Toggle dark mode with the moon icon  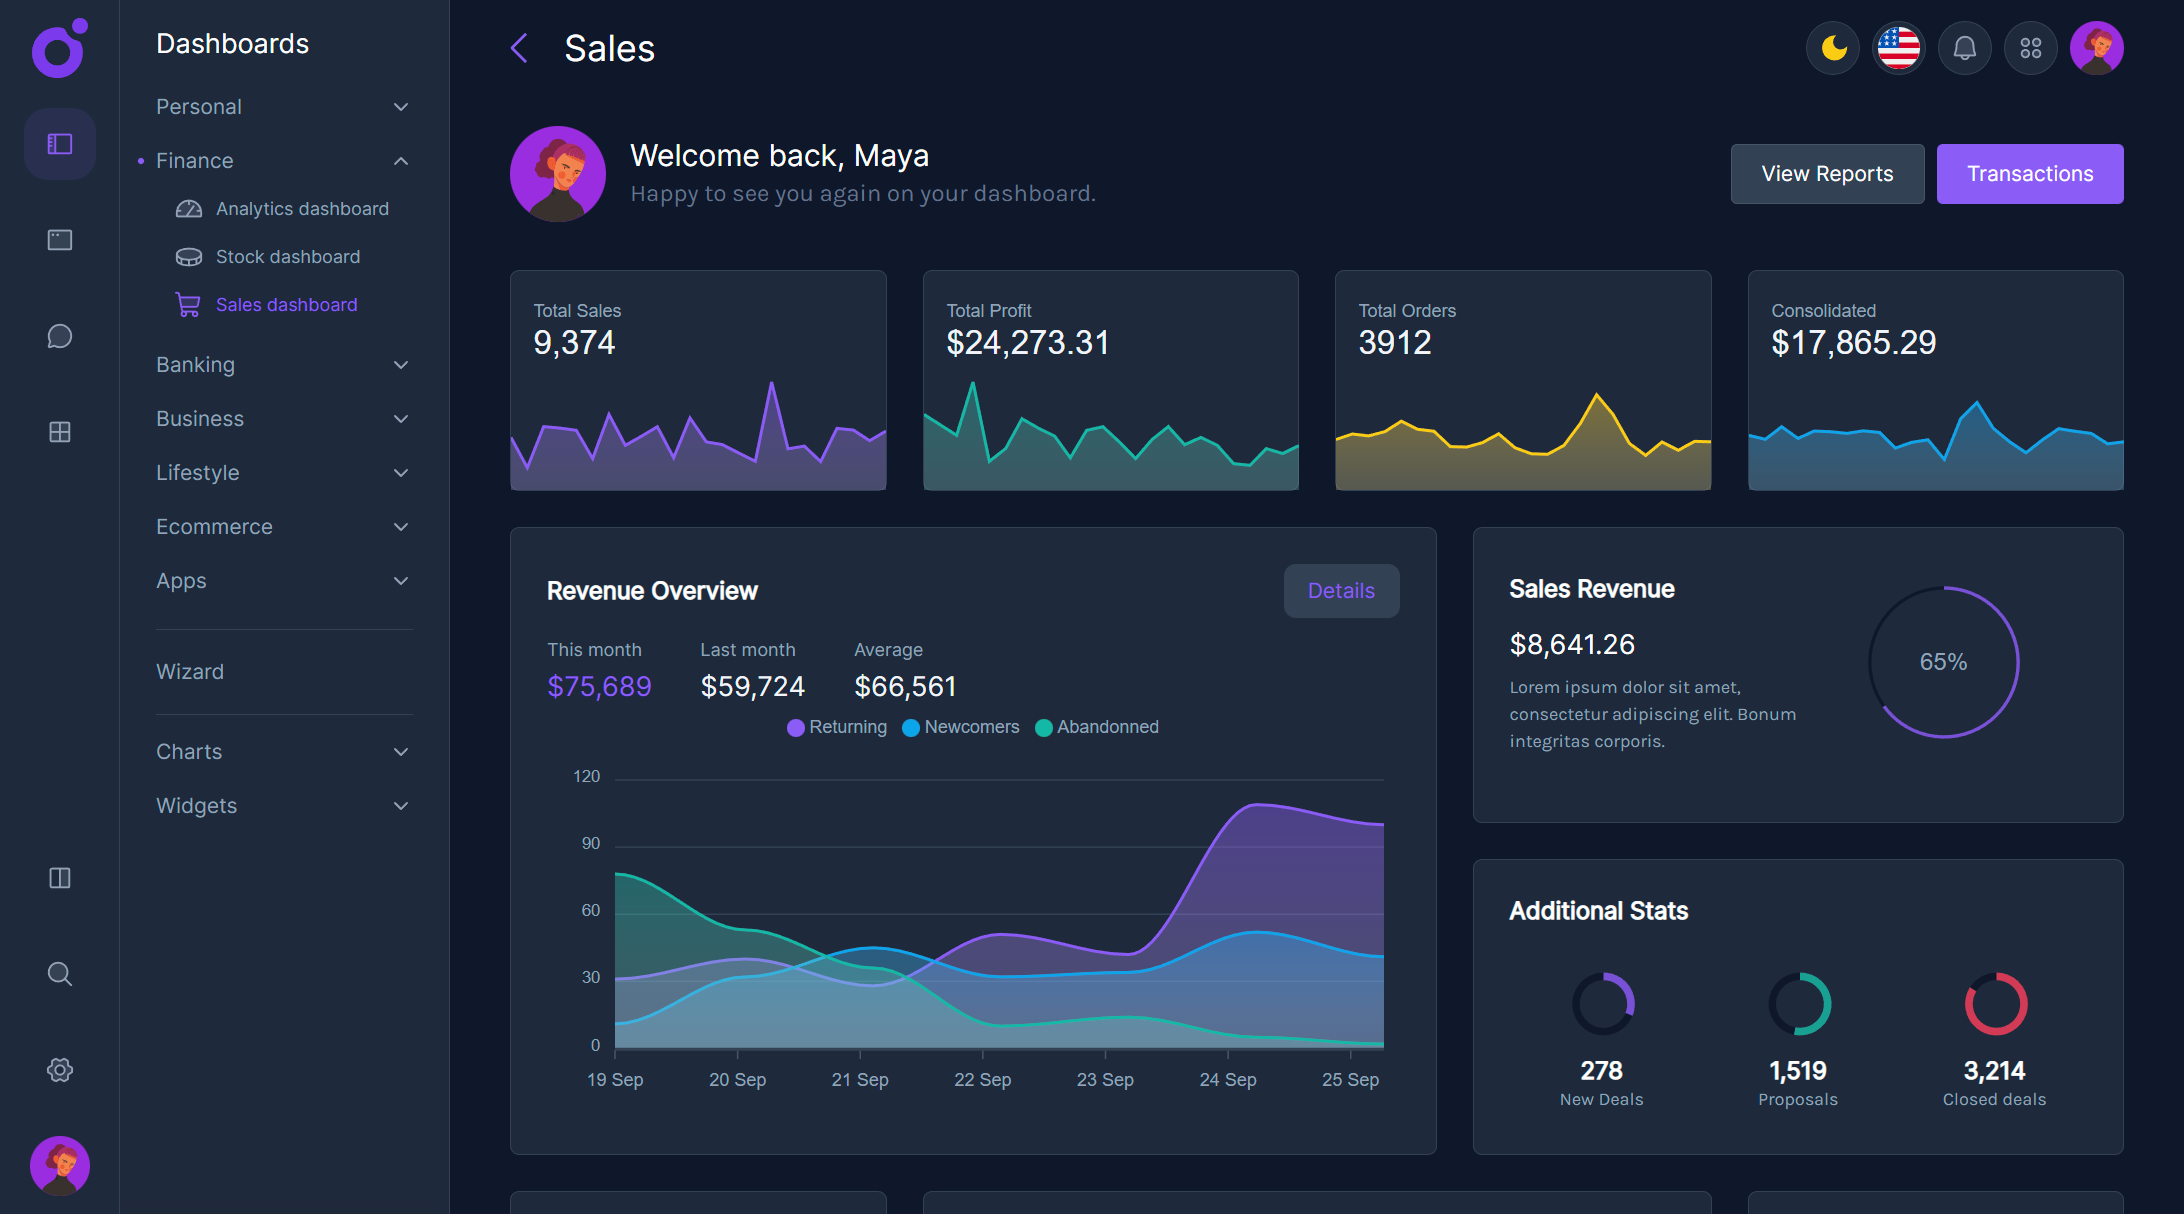pos(1833,47)
